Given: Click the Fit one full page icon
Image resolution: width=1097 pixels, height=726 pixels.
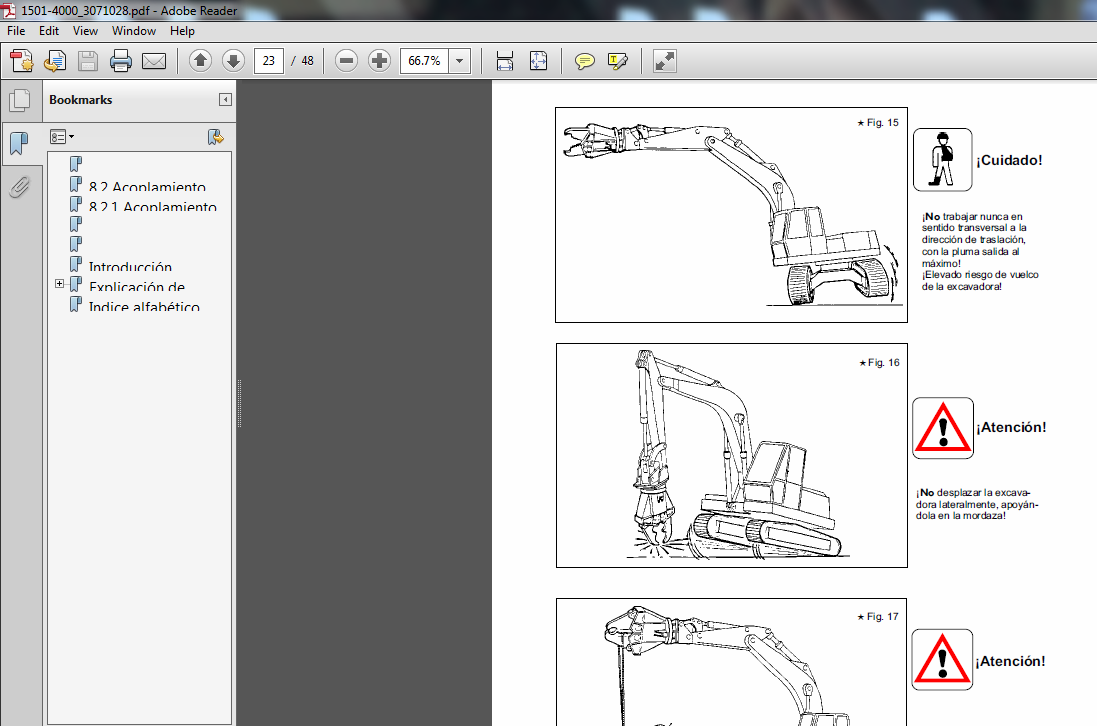Looking at the screenshot, I should 538,61.
